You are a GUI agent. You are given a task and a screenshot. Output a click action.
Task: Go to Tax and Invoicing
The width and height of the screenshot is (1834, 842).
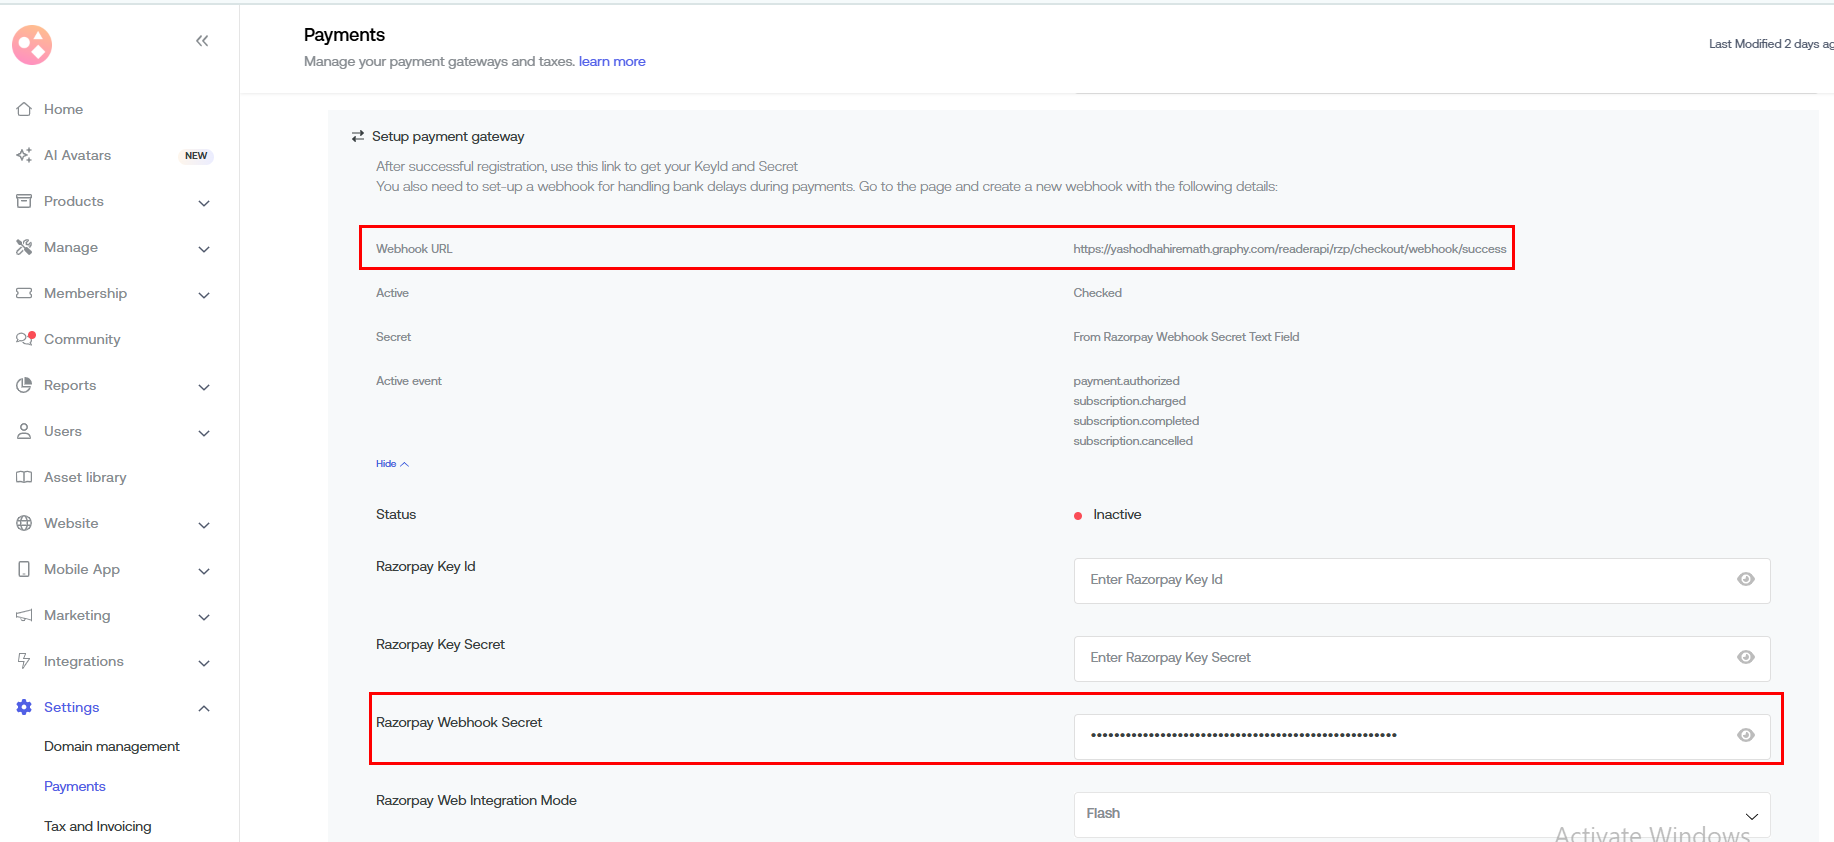coord(98,827)
